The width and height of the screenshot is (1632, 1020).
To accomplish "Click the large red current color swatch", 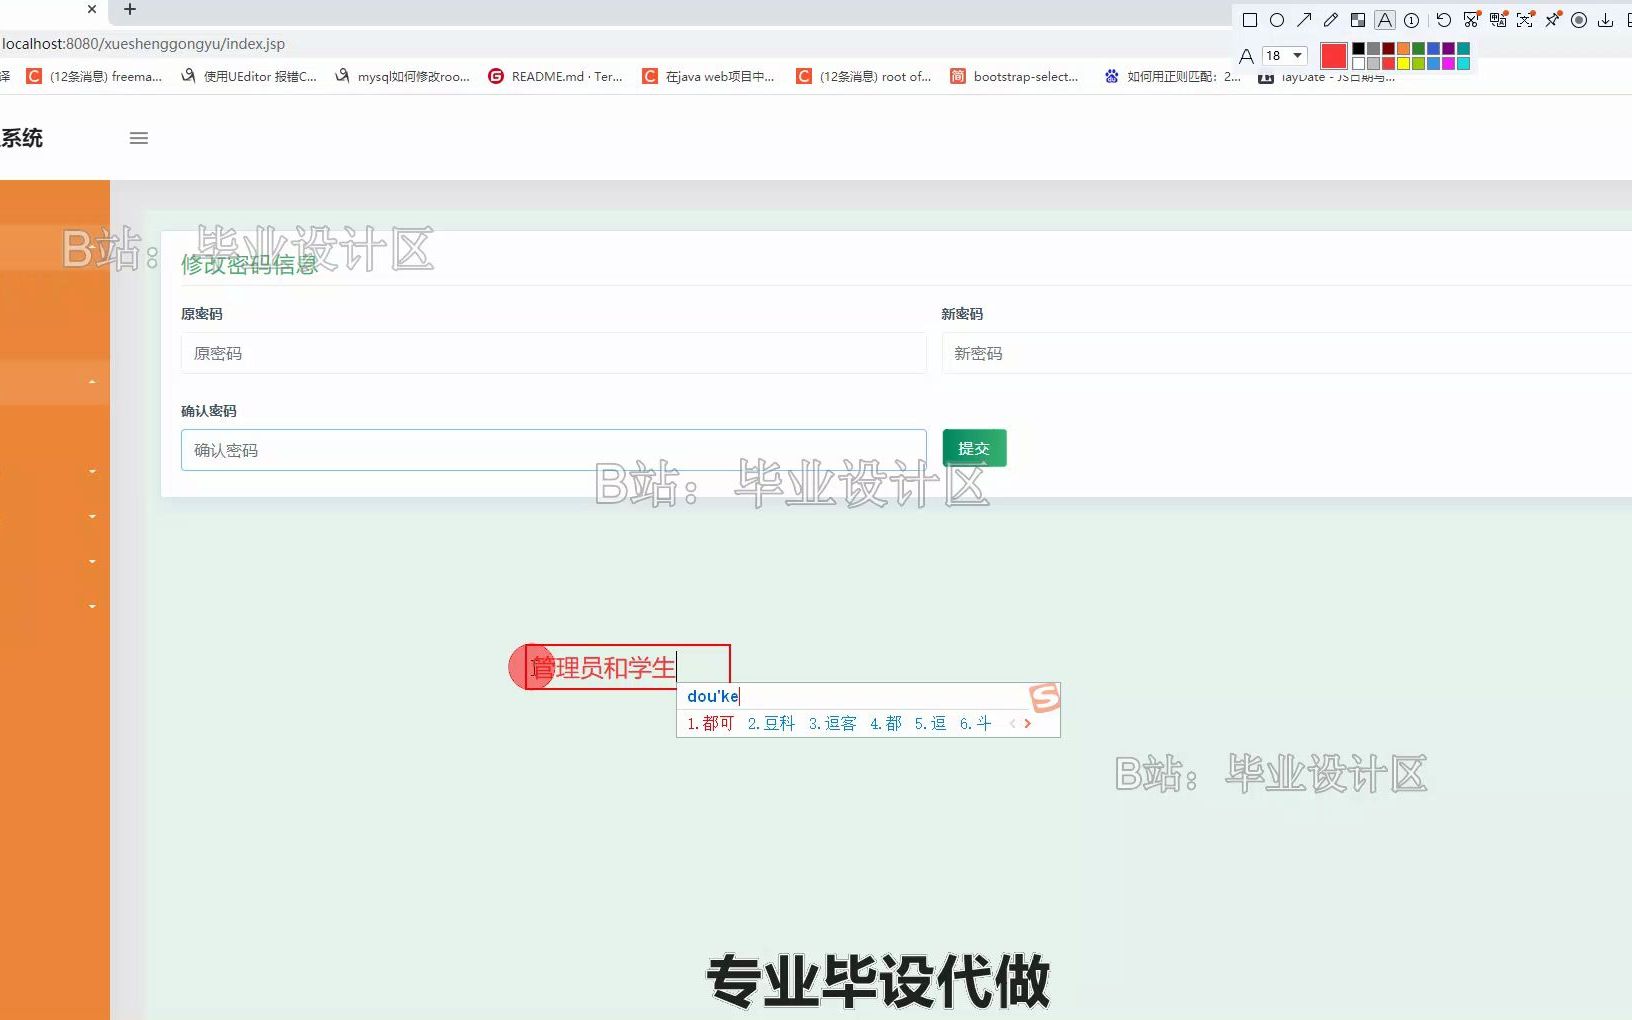I will 1334,56.
